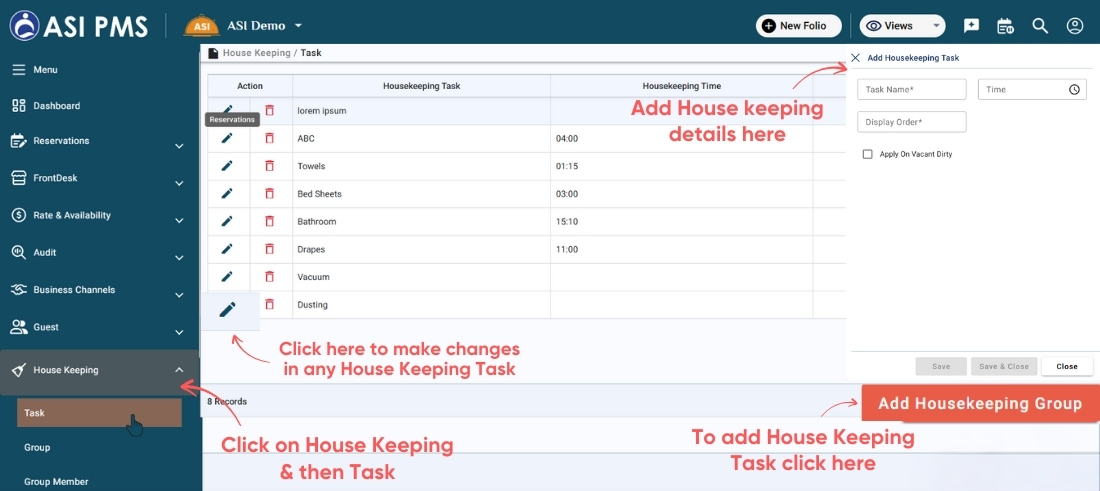The image size is (1100, 491).
Task: Select Group under House Keeping
Action: [x=37, y=447]
